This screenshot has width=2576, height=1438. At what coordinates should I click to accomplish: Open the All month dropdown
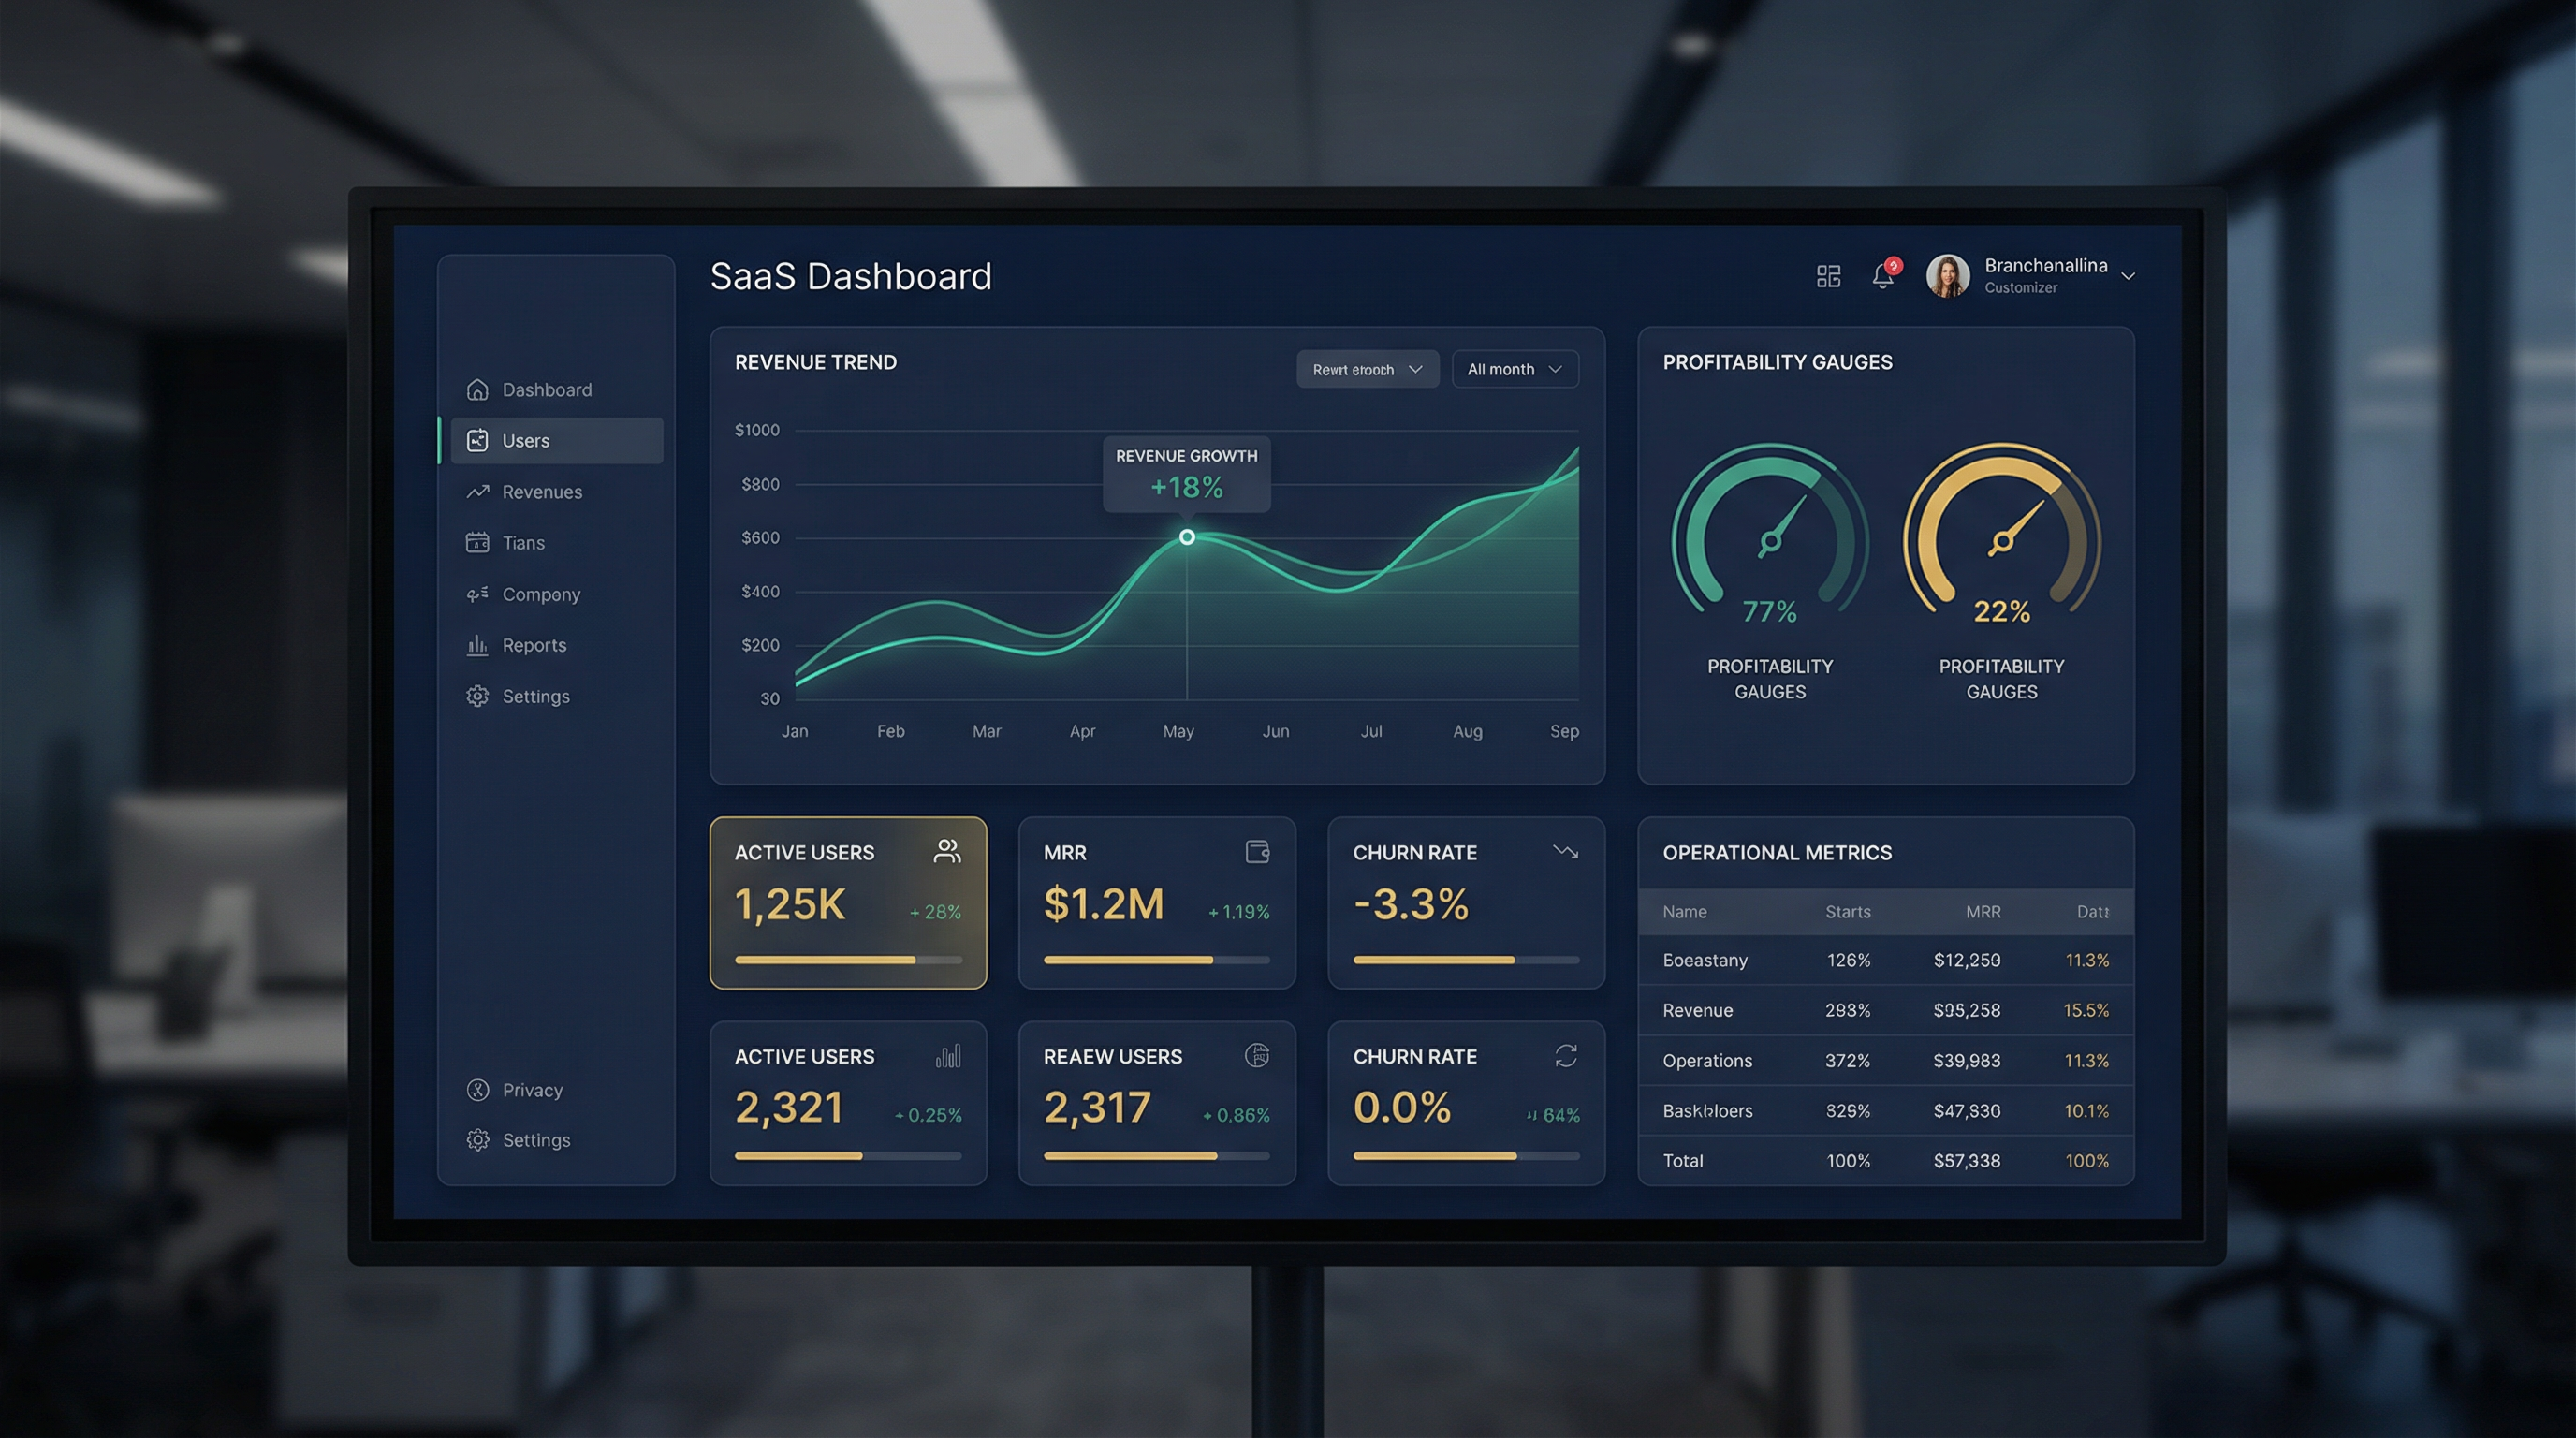(x=1514, y=368)
